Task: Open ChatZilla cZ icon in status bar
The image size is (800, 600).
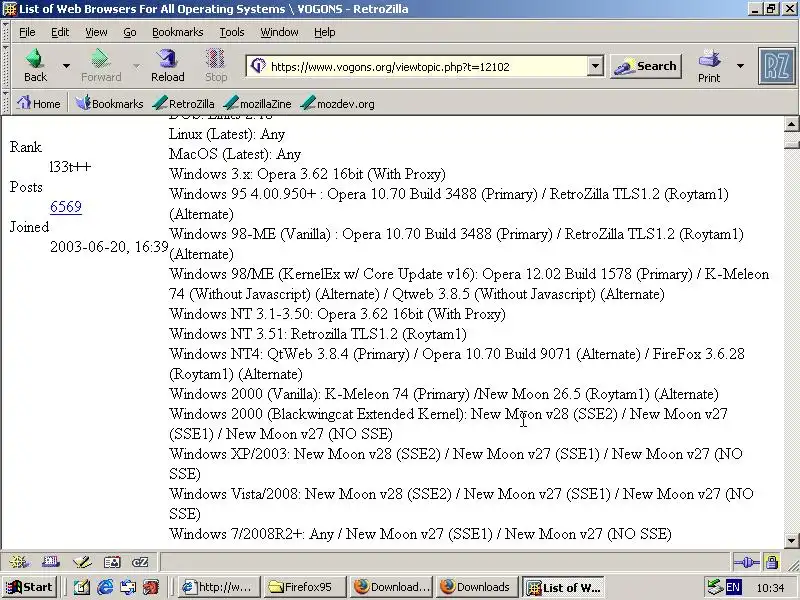Action: pyautogui.click(x=140, y=562)
